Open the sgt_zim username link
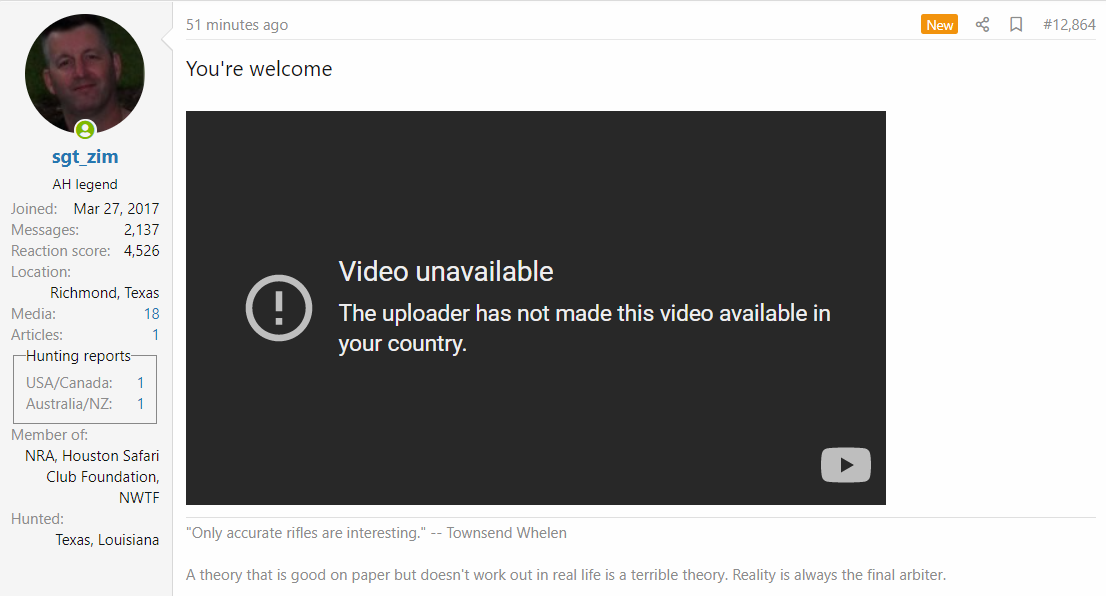Screen dimensions: 1106x596 pyautogui.click(x=85, y=157)
